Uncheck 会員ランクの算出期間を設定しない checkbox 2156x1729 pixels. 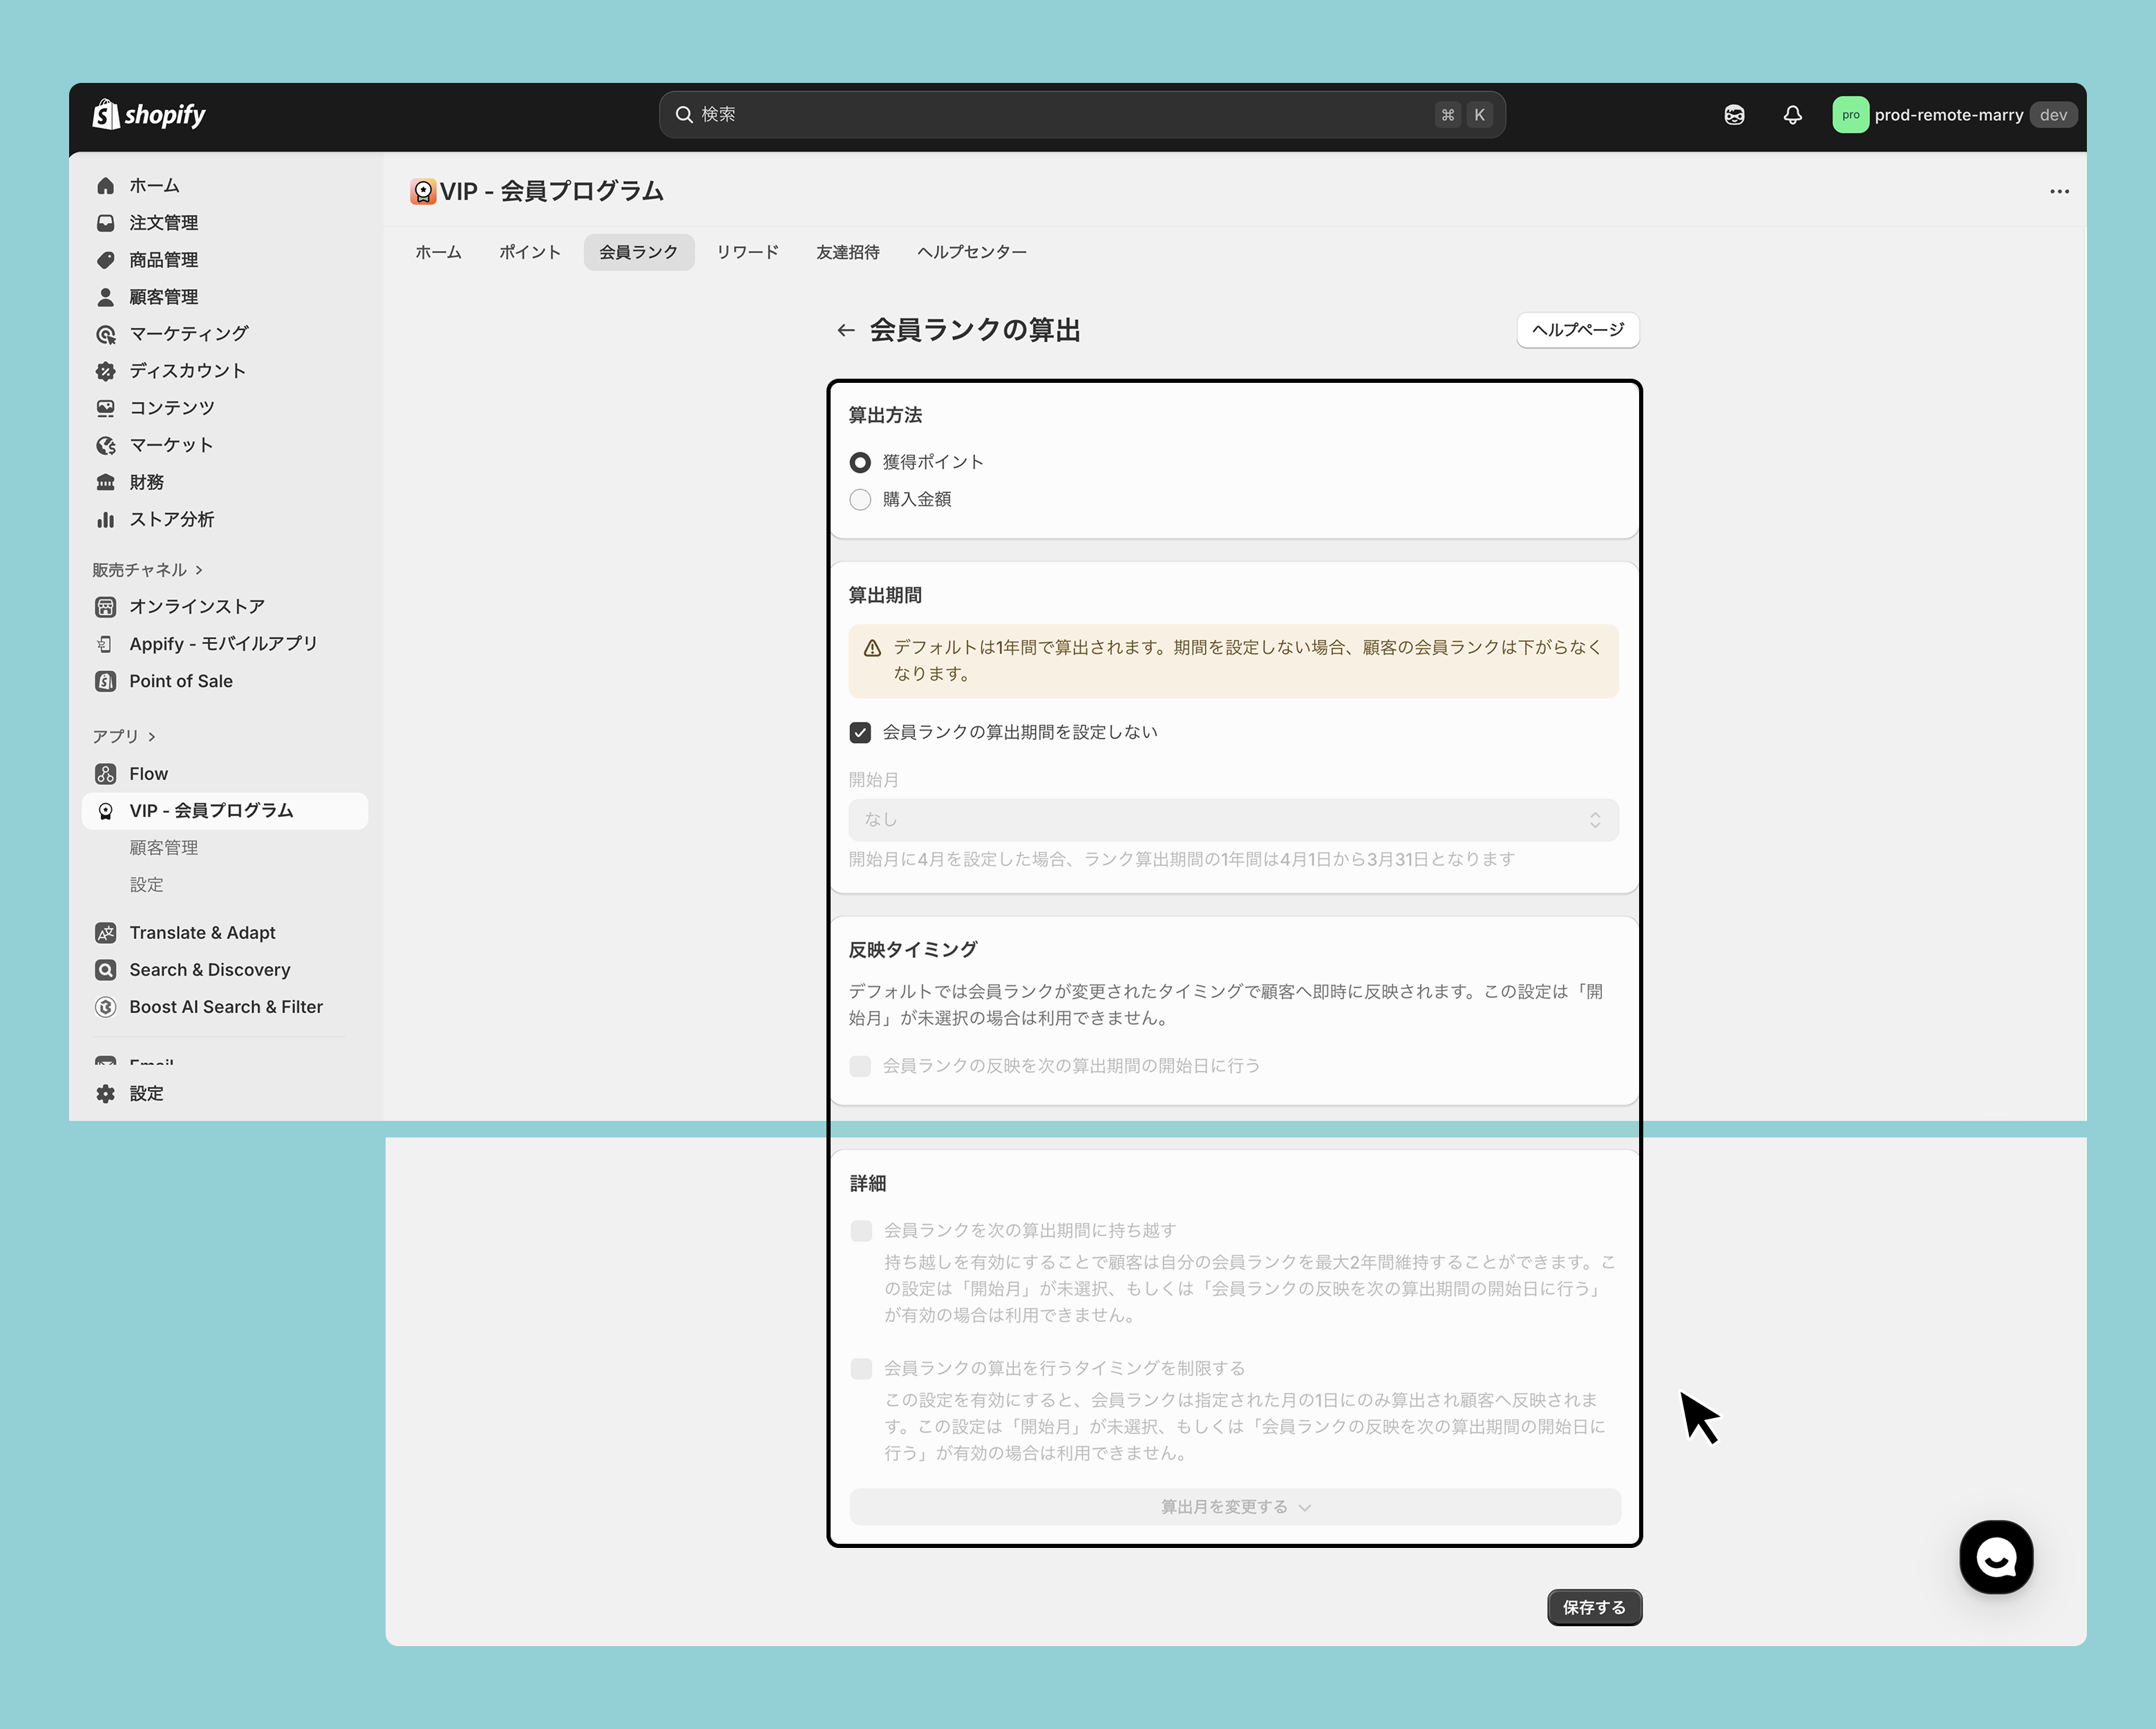pos(860,732)
